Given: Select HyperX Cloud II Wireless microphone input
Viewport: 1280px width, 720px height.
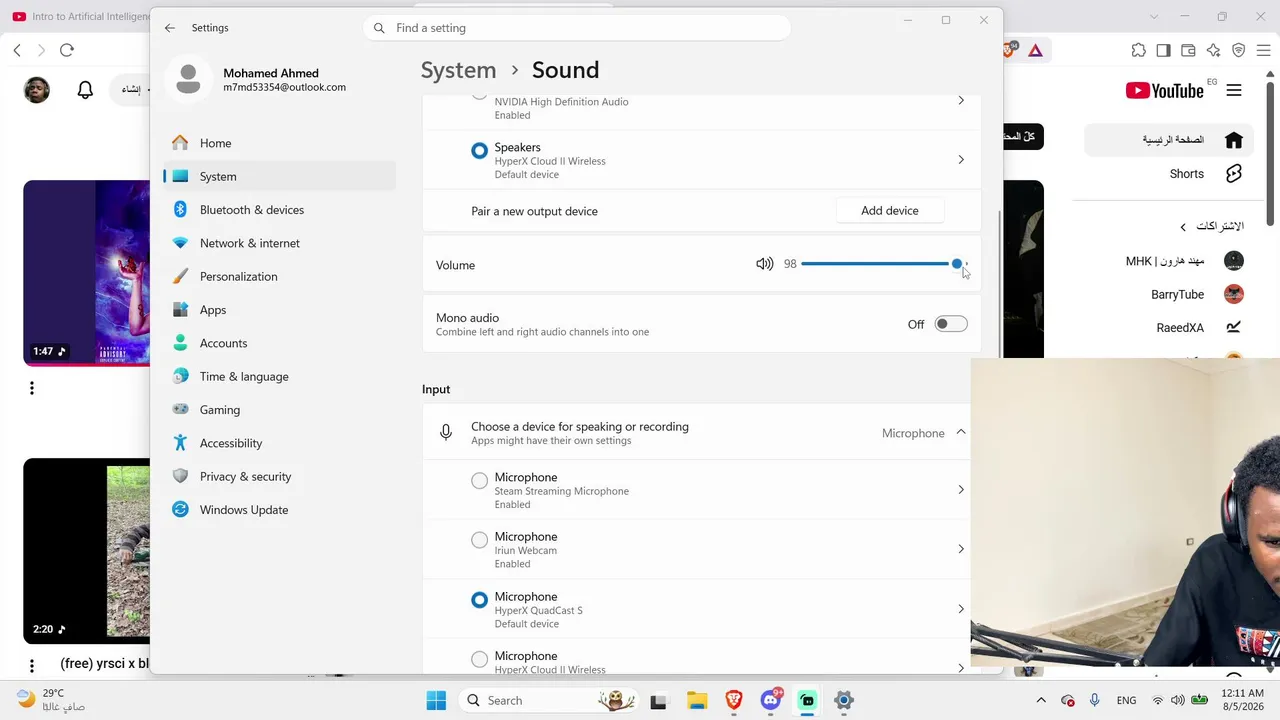Looking at the screenshot, I should [x=479, y=659].
